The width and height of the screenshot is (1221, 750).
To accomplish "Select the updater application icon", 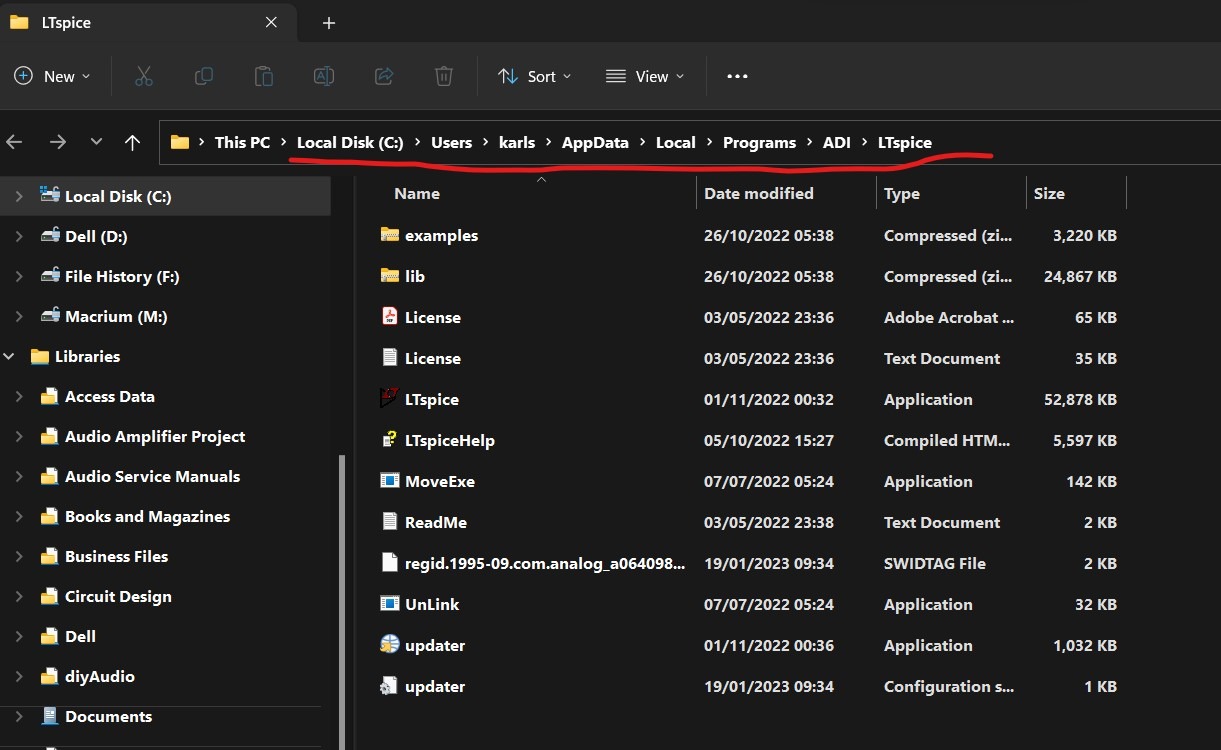I will click(390, 645).
